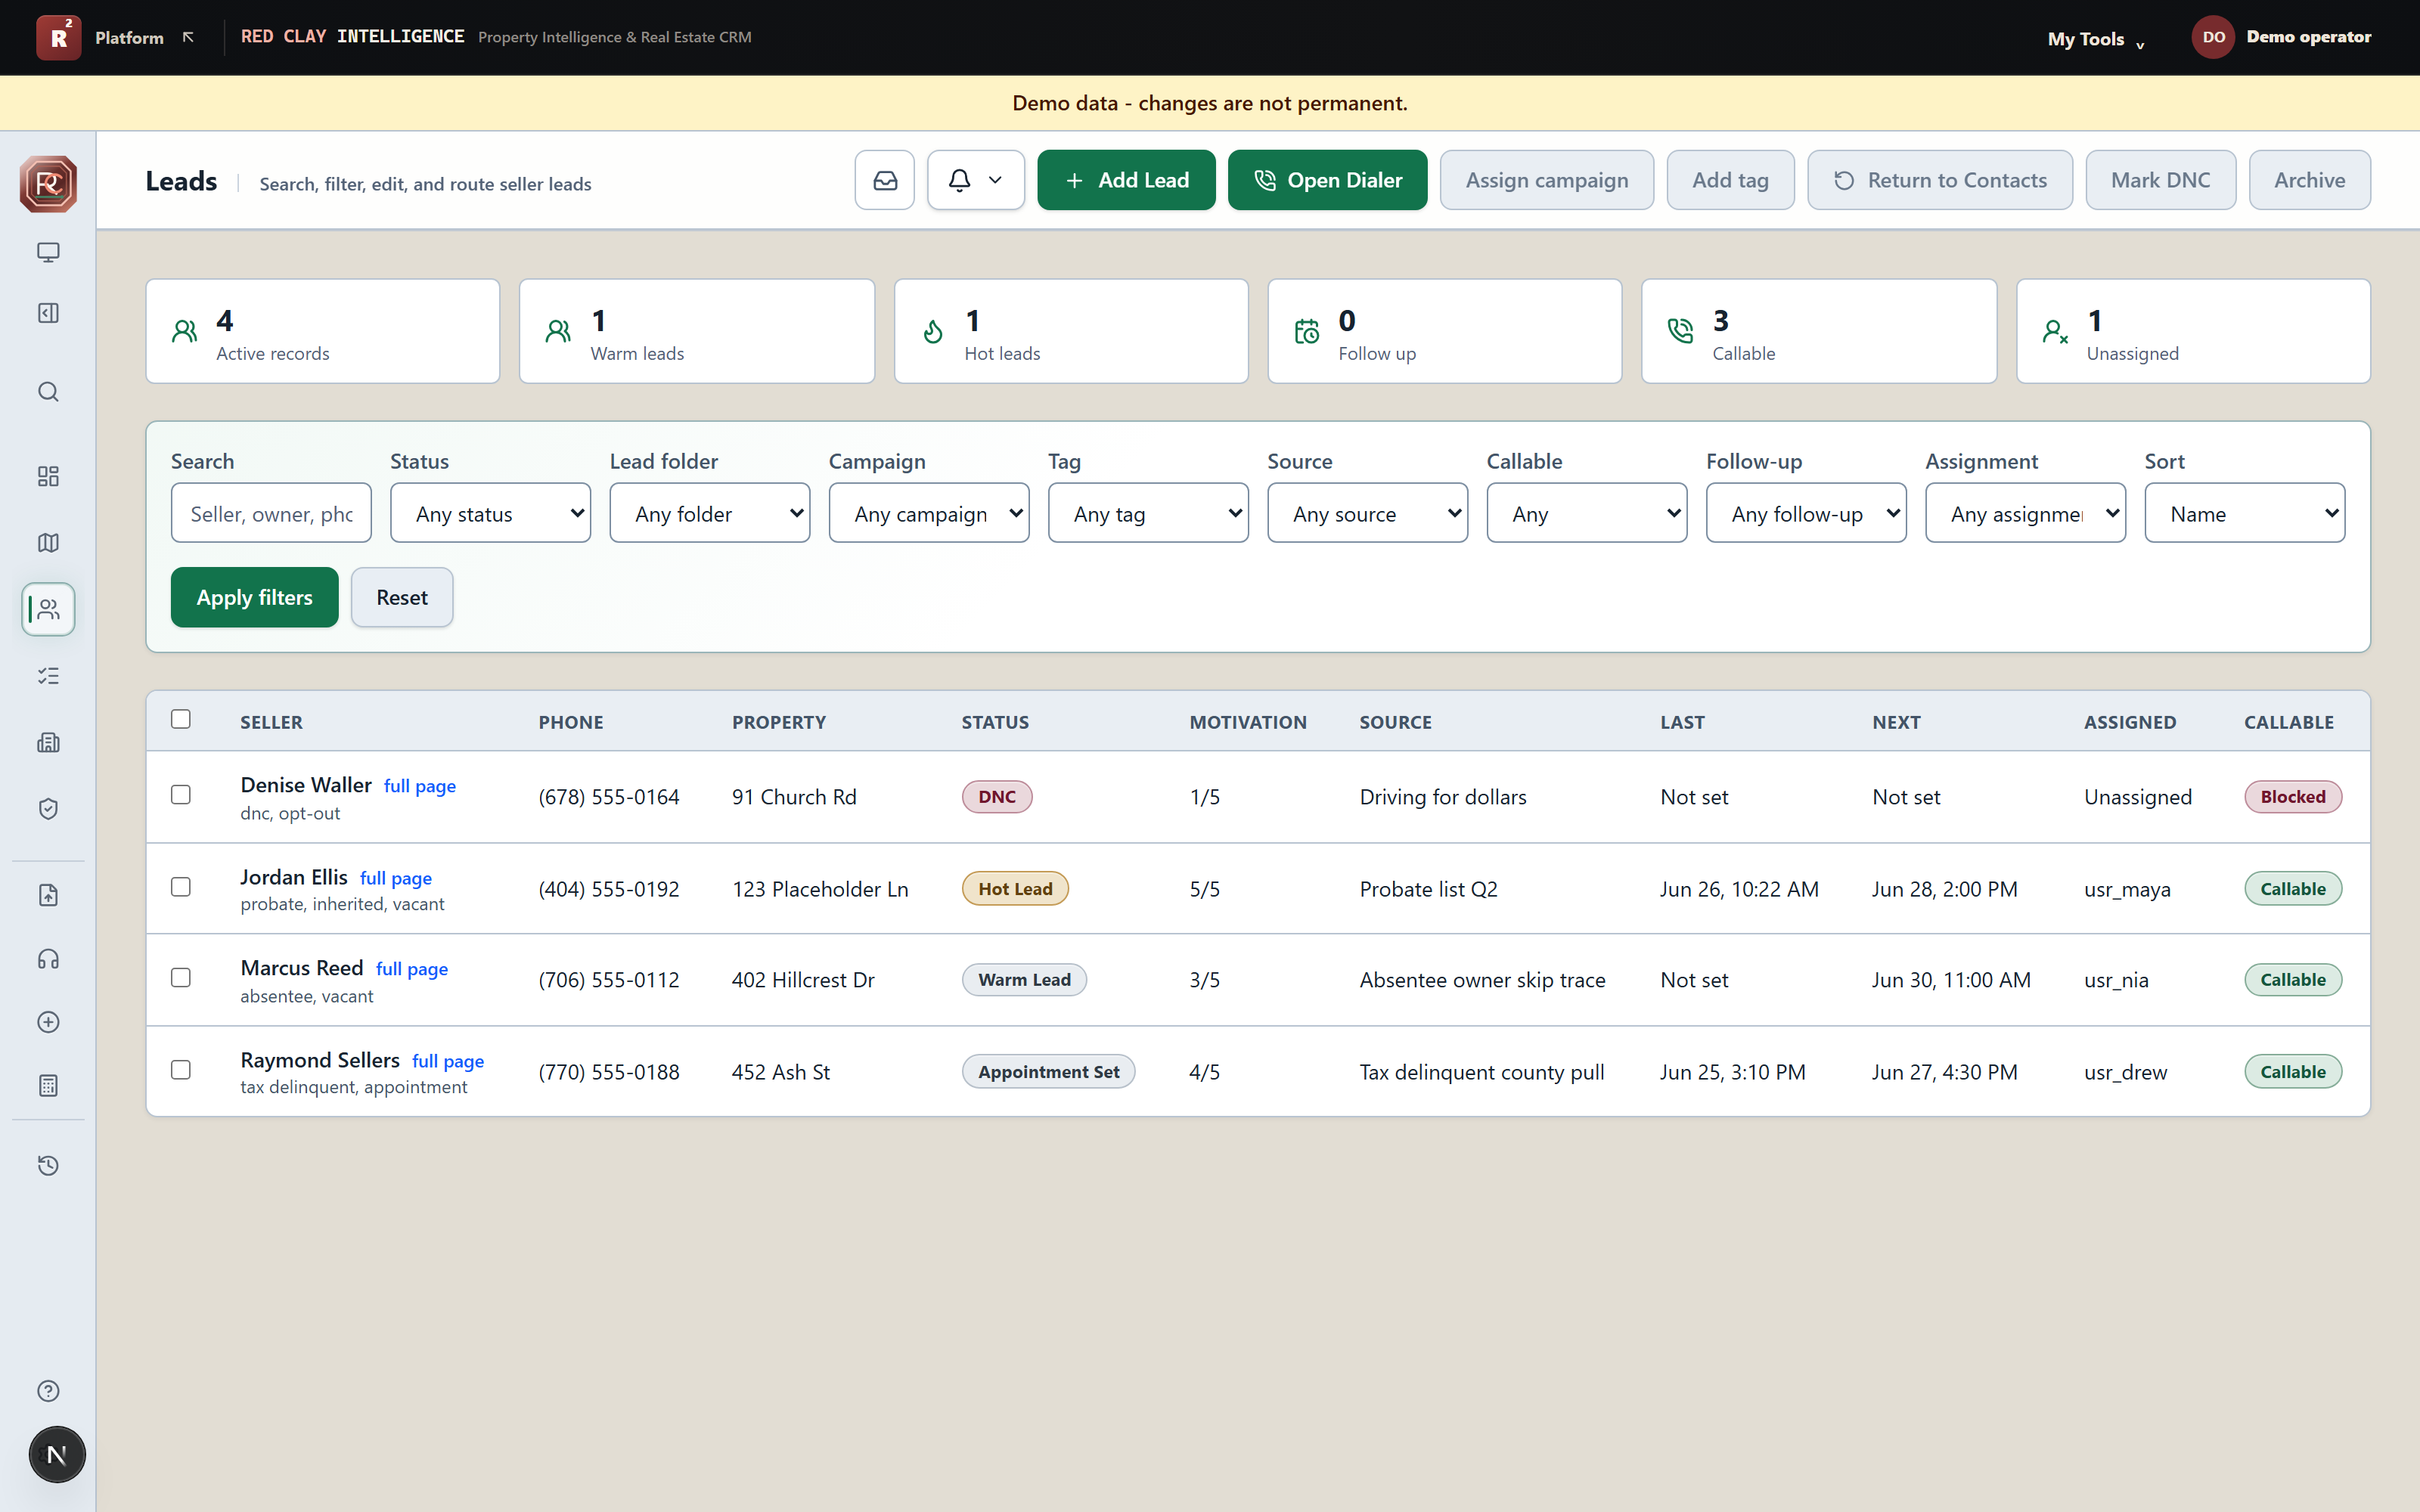
Task: Open the Tag dropdown
Action: 1148,513
